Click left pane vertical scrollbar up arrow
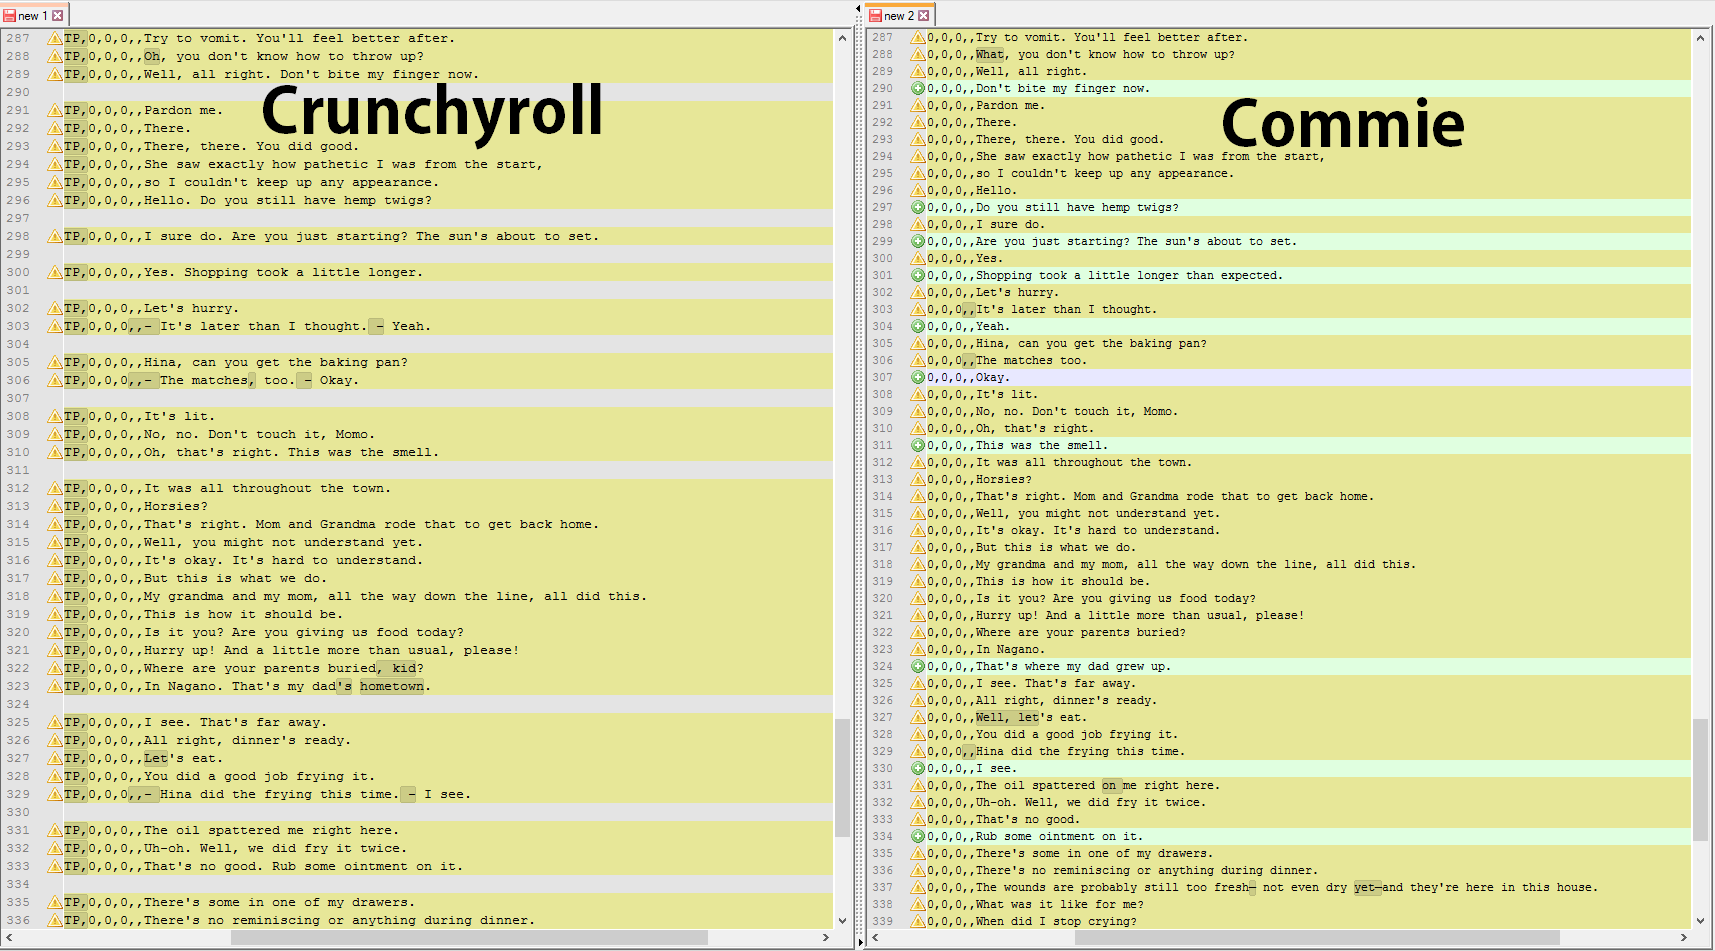The image size is (1715, 951). tap(842, 38)
